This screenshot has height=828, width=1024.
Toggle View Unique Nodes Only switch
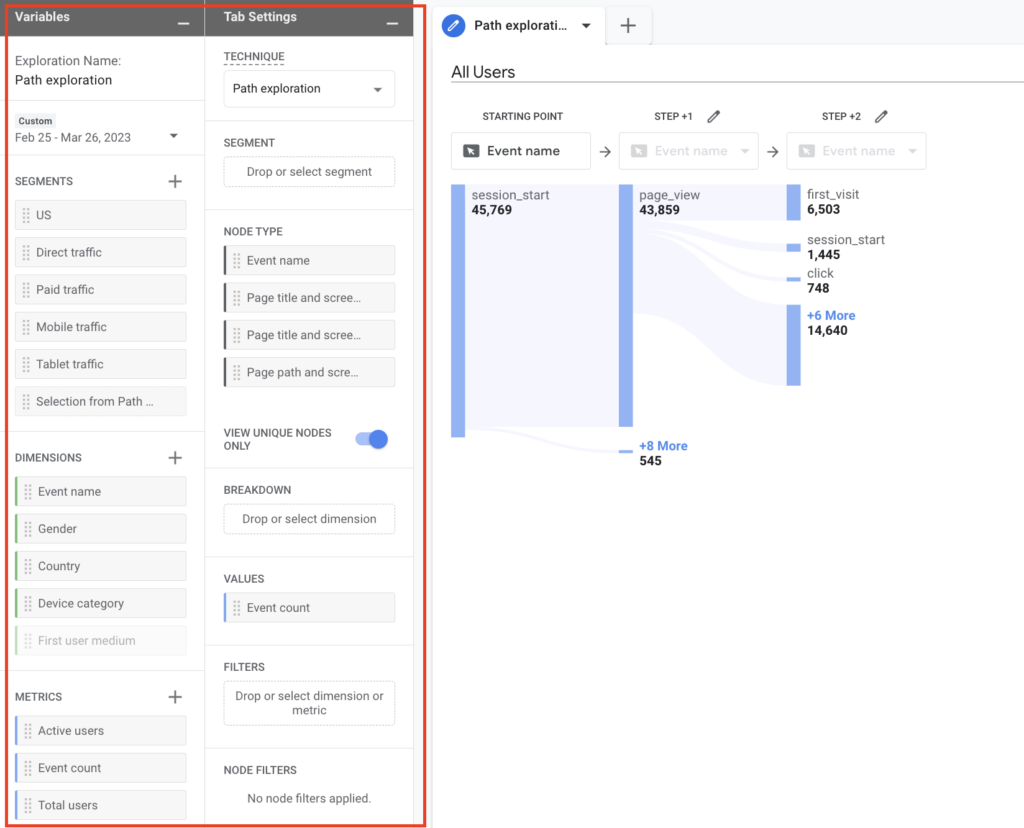[x=371, y=439]
